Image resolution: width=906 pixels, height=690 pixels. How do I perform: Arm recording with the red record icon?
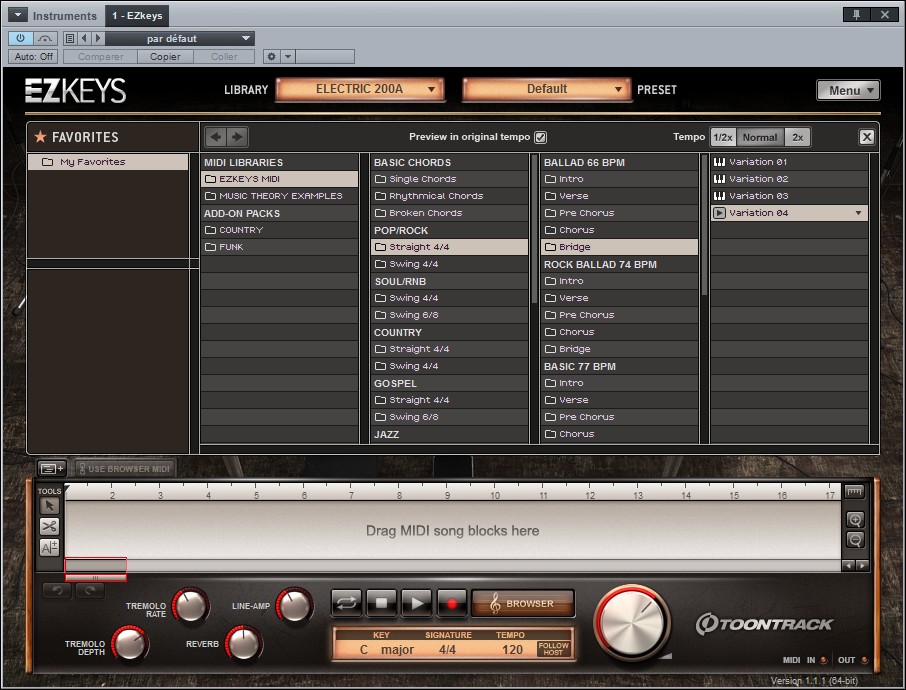[x=452, y=603]
